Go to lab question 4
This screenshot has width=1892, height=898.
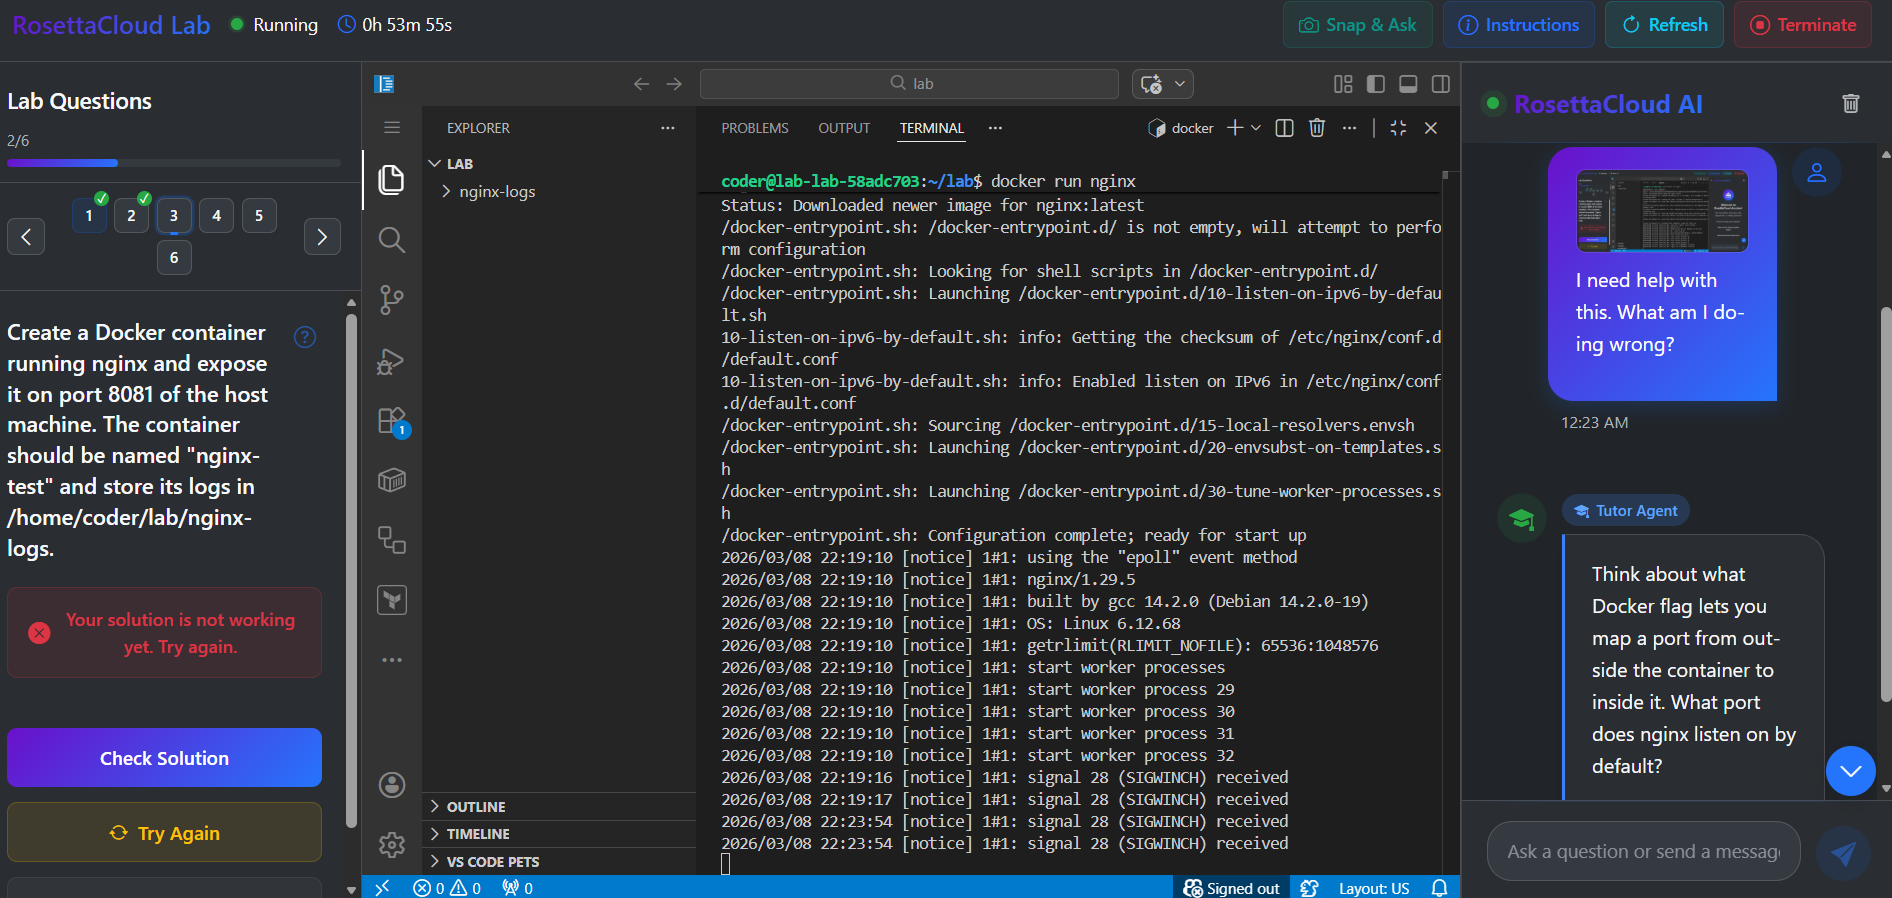[216, 215]
